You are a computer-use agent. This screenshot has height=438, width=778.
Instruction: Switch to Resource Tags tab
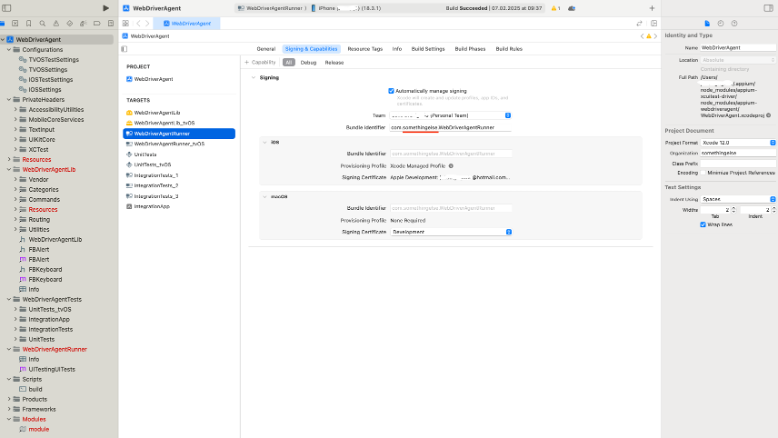[x=365, y=49]
